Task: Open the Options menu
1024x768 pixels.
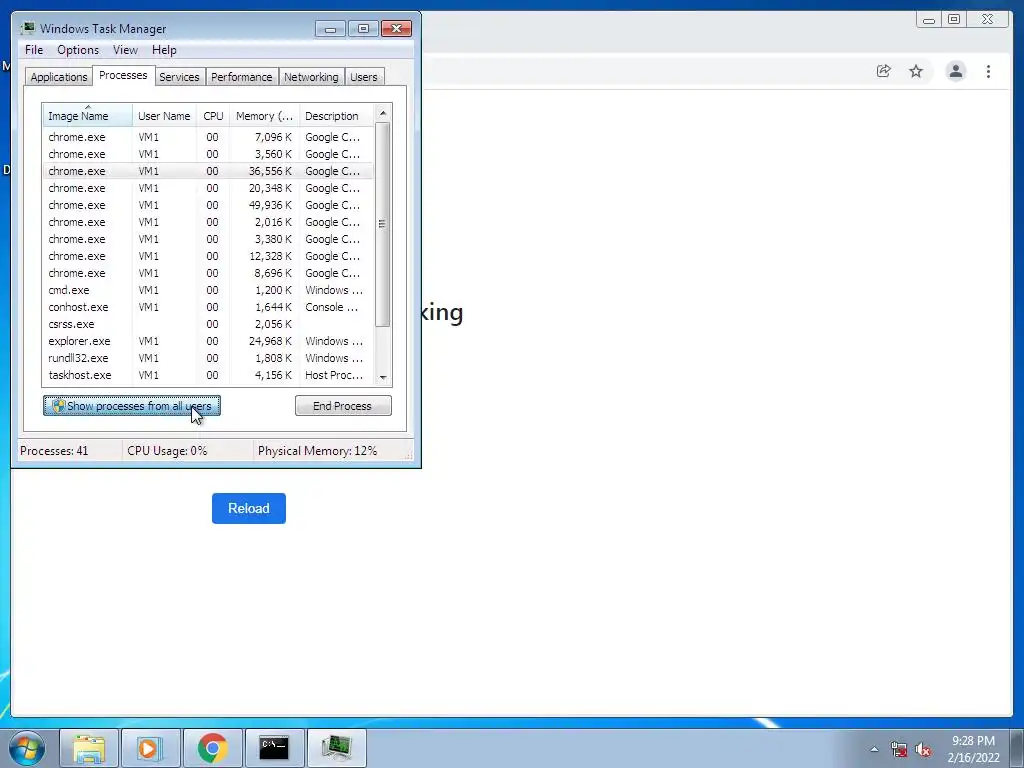Action: pyautogui.click(x=78, y=50)
